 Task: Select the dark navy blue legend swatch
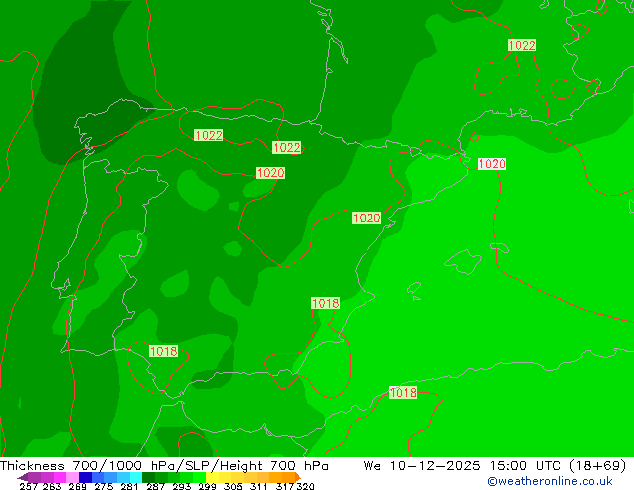[85, 477]
